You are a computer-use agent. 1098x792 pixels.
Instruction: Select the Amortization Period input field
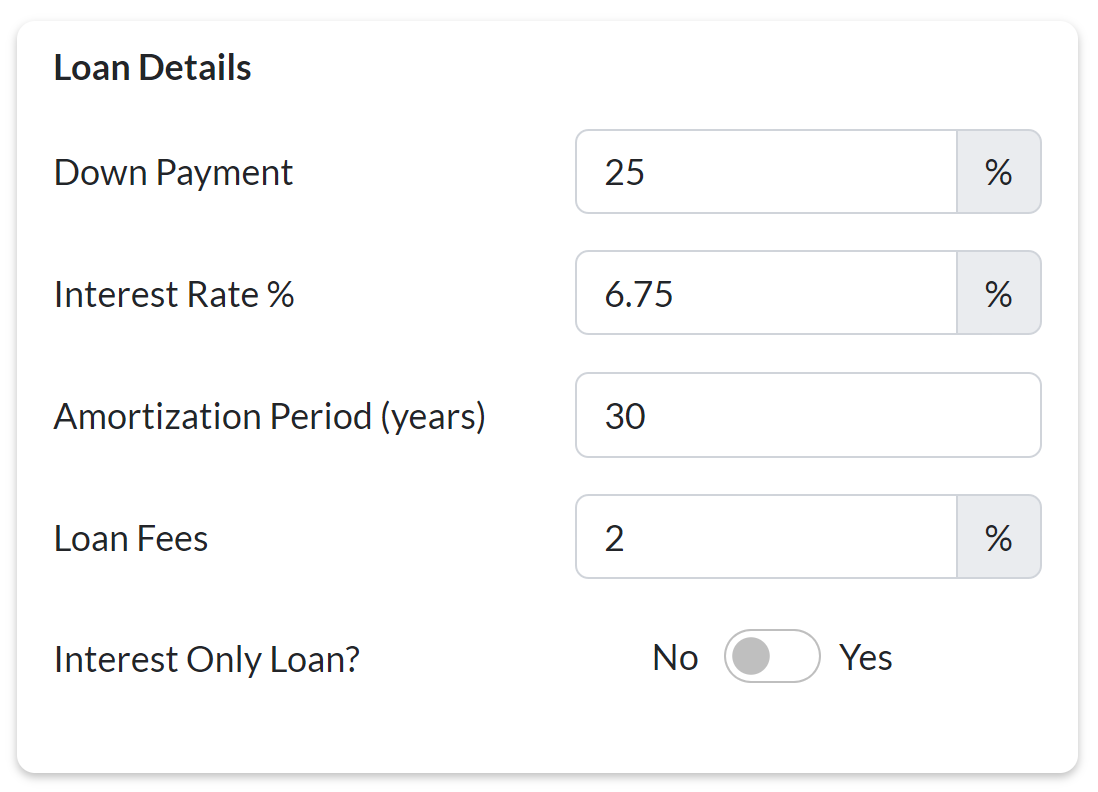807,415
